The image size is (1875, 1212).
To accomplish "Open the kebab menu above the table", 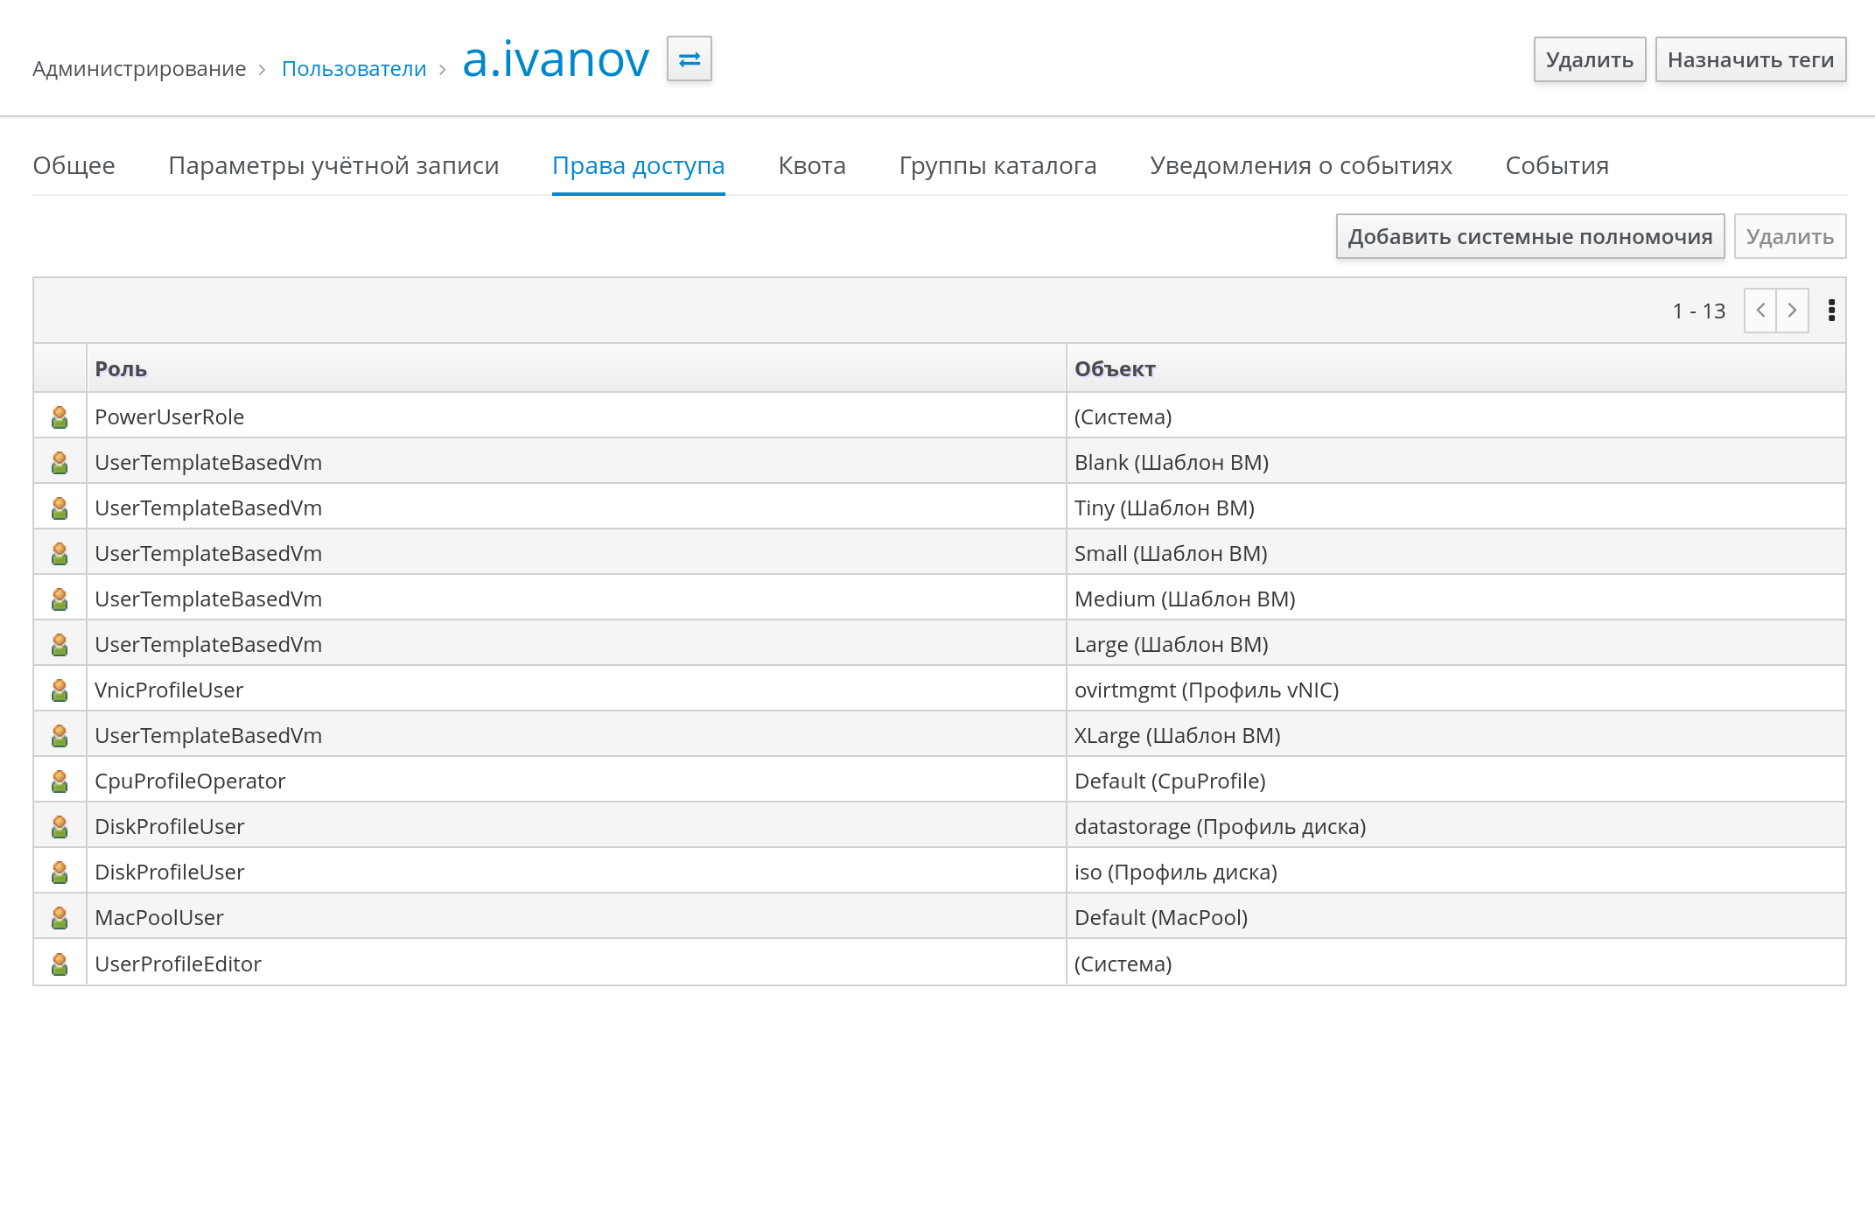I will [x=1831, y=311].
